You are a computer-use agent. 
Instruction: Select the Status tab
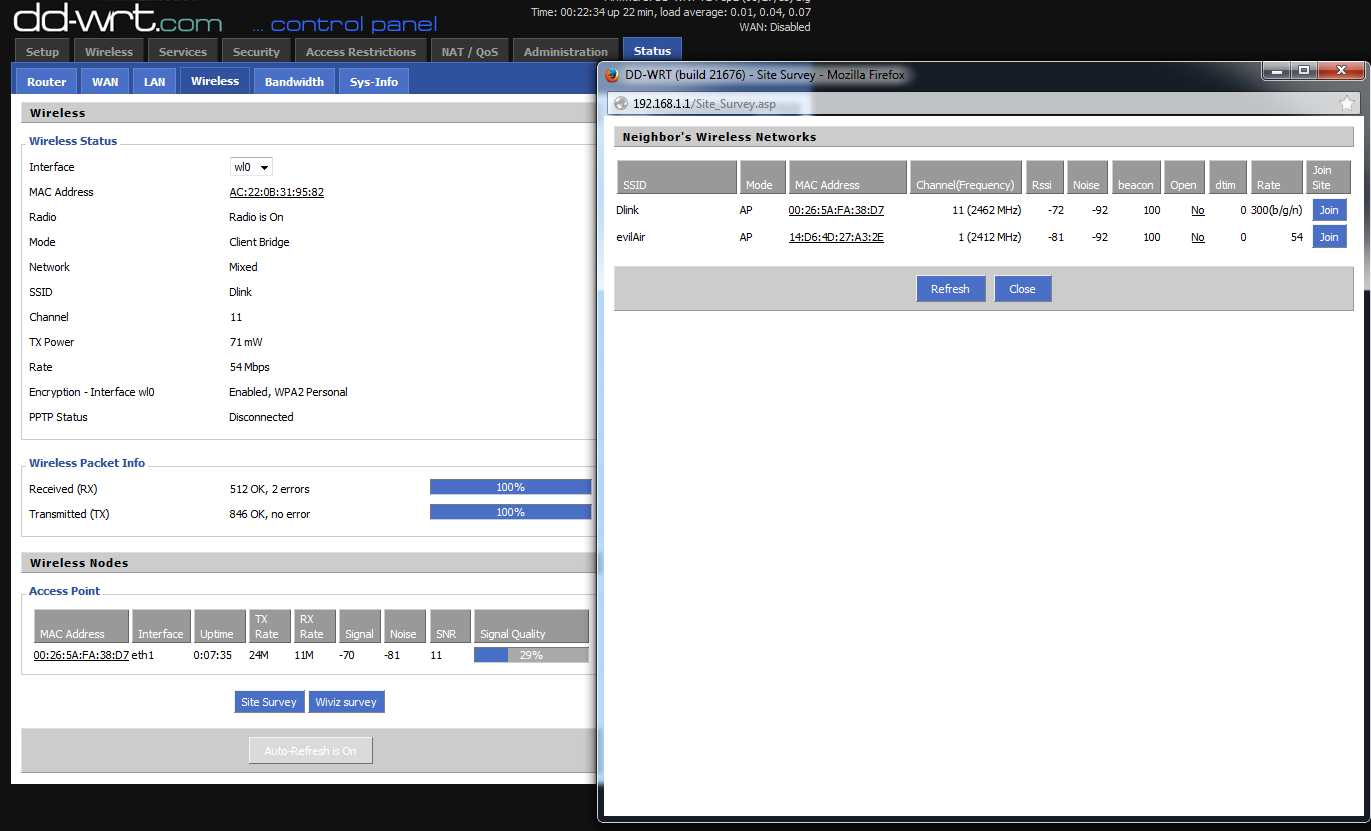[652, 50]
